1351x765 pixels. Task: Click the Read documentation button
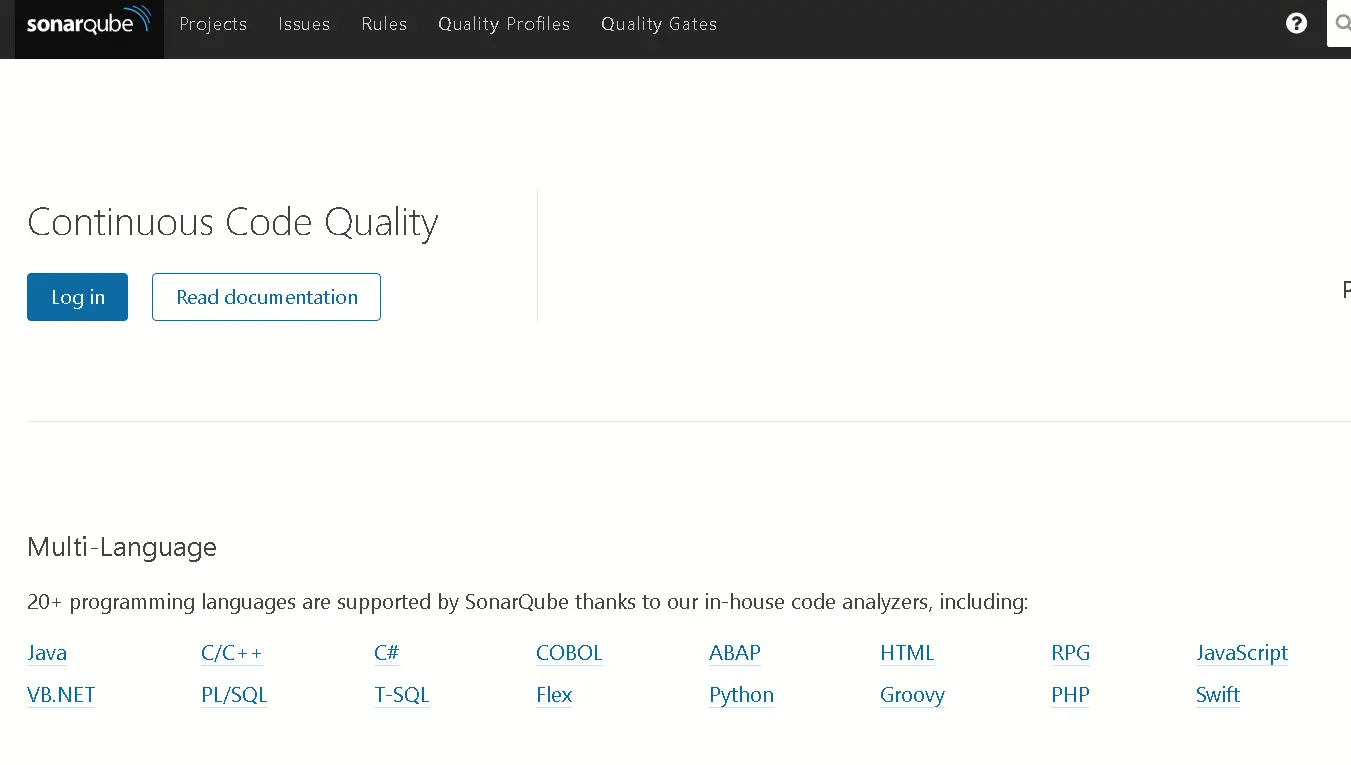click(x=266, y=297)
